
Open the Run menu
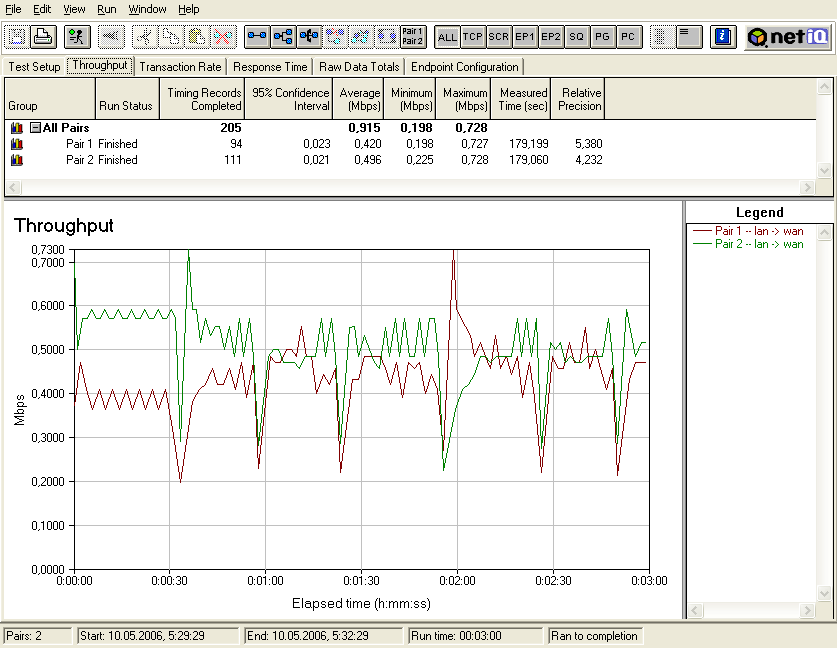[x=106, y=9]
